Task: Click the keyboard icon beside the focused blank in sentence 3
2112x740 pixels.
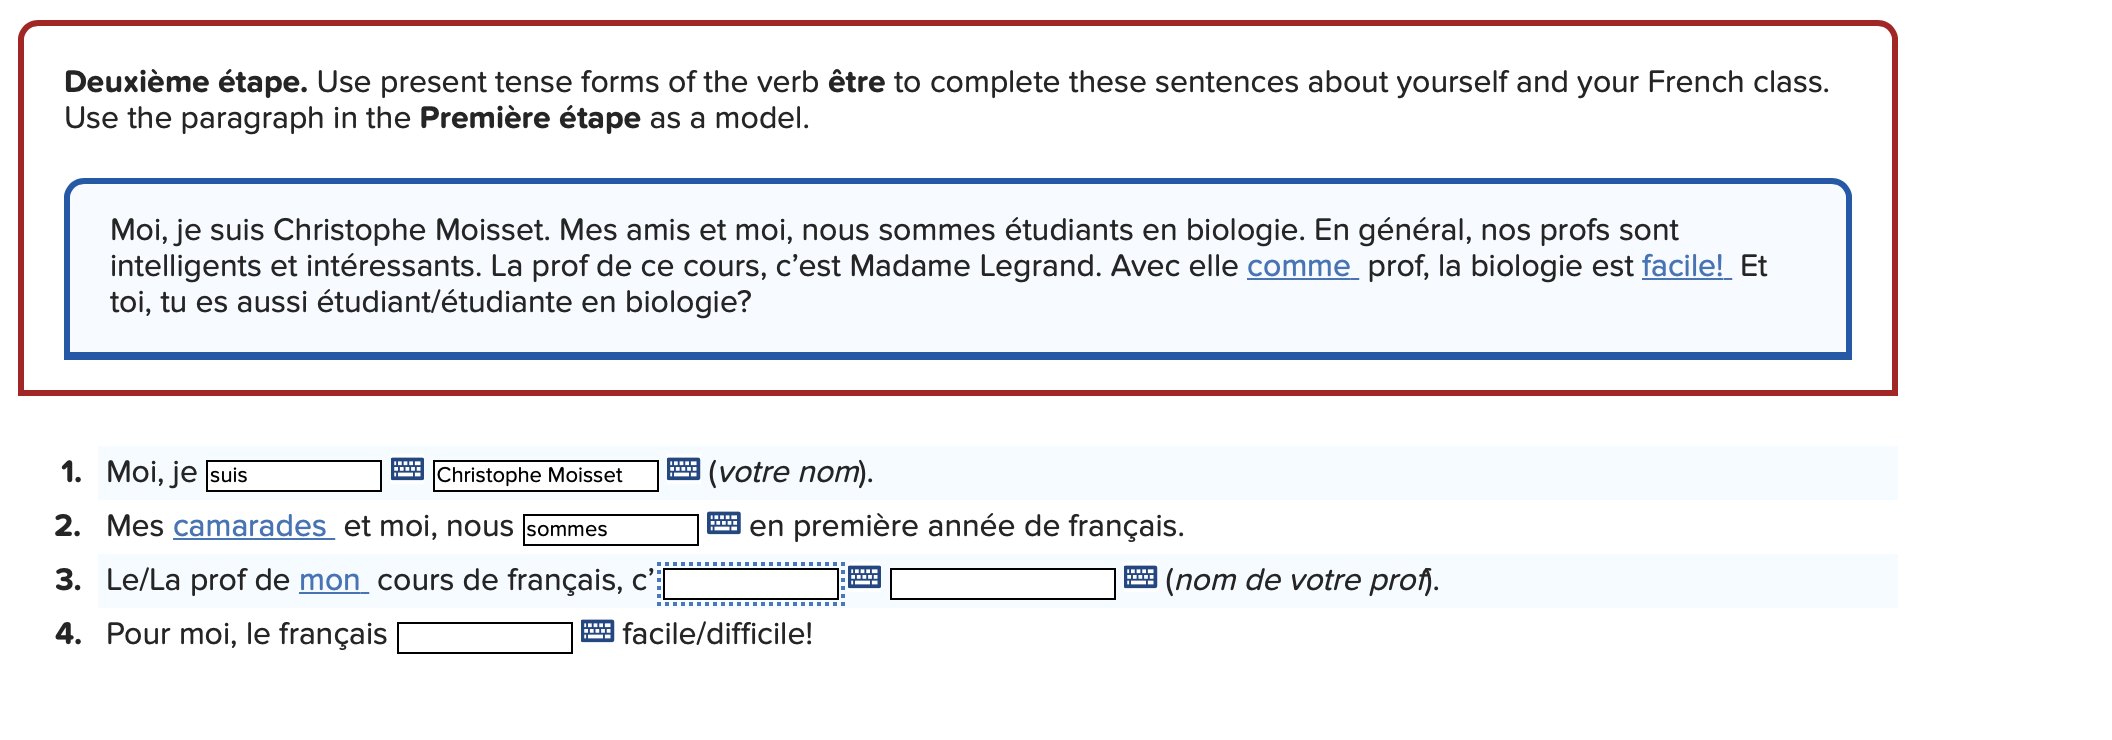Action: coord(863,578)
